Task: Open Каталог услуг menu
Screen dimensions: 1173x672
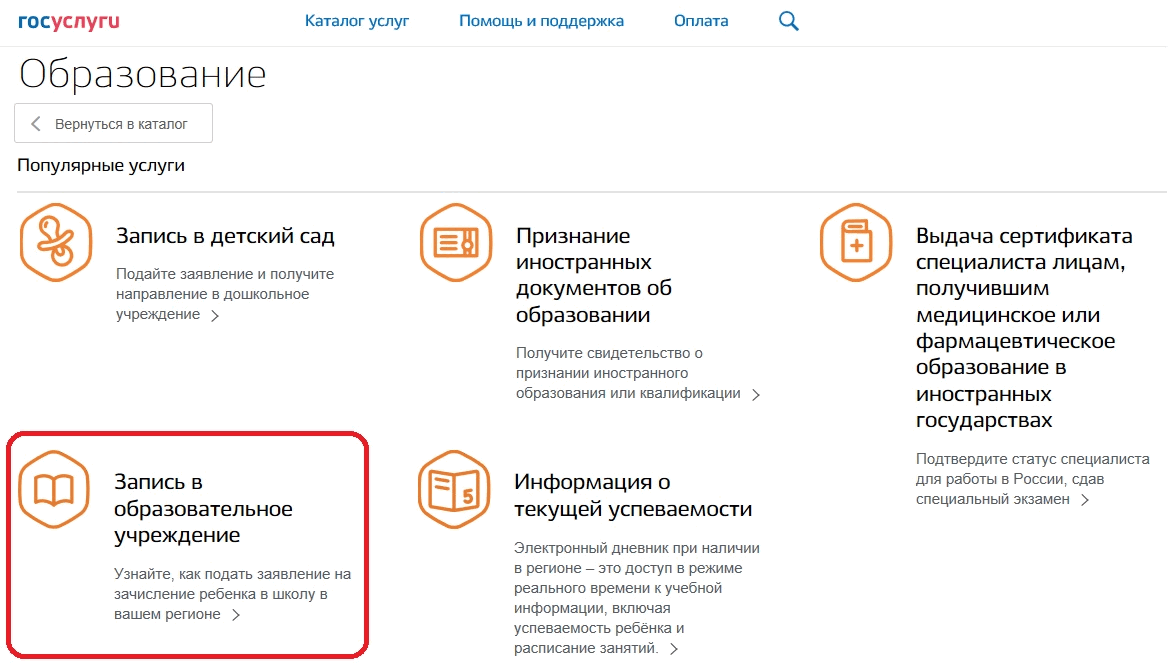Action: coord(357,21)
